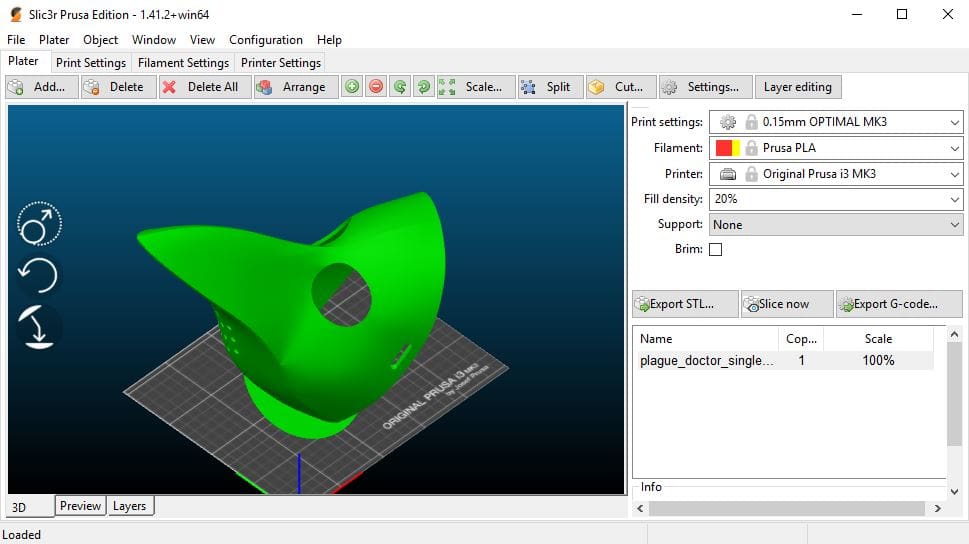The width and height of the screenshot is (969, 544).
Task: Click the Layer editing button
Action: 798,87
